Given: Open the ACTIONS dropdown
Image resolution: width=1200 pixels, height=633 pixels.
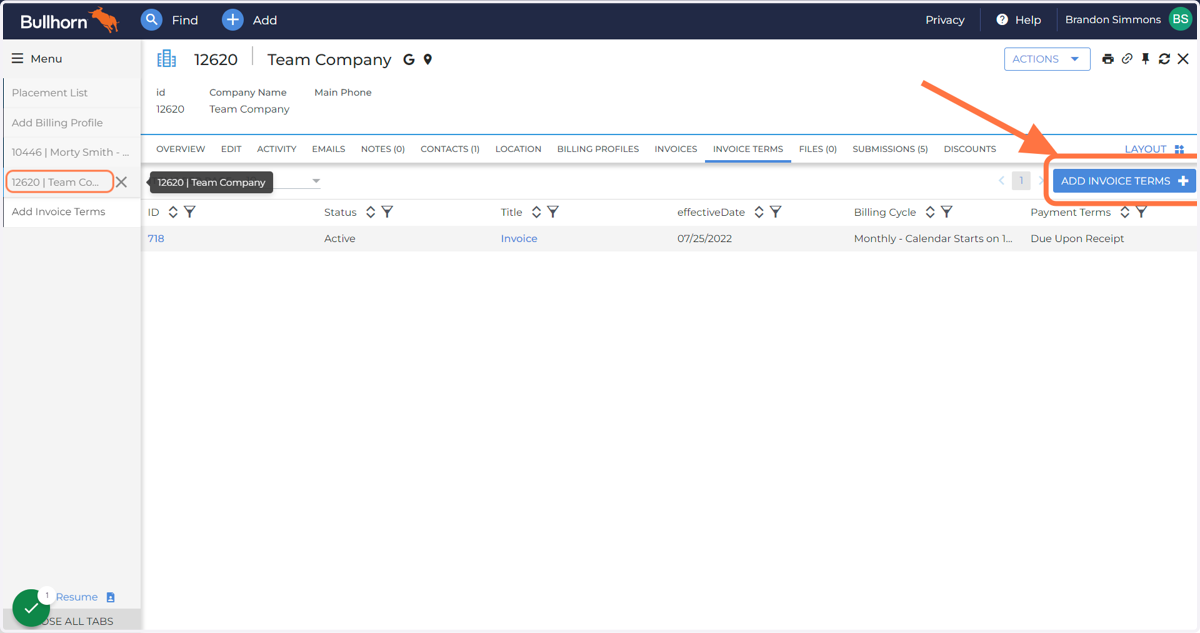Looking at the screenshot, I should tap(1046, 59).
